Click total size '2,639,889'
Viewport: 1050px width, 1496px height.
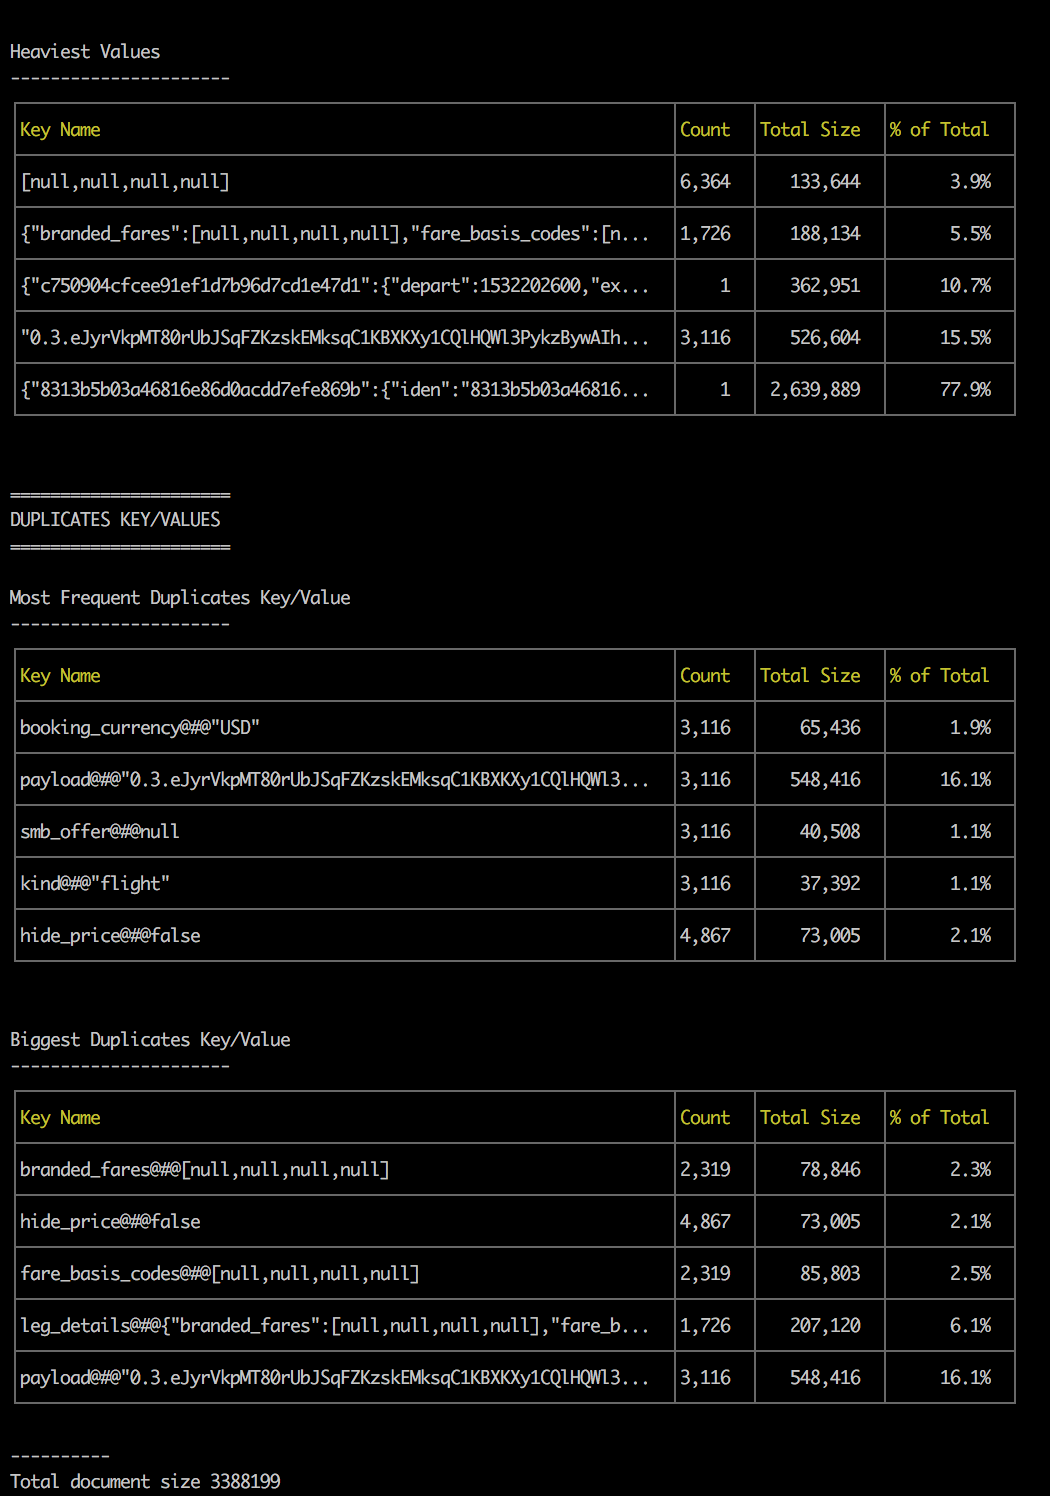pyautogui.click(x=815, y=390)
